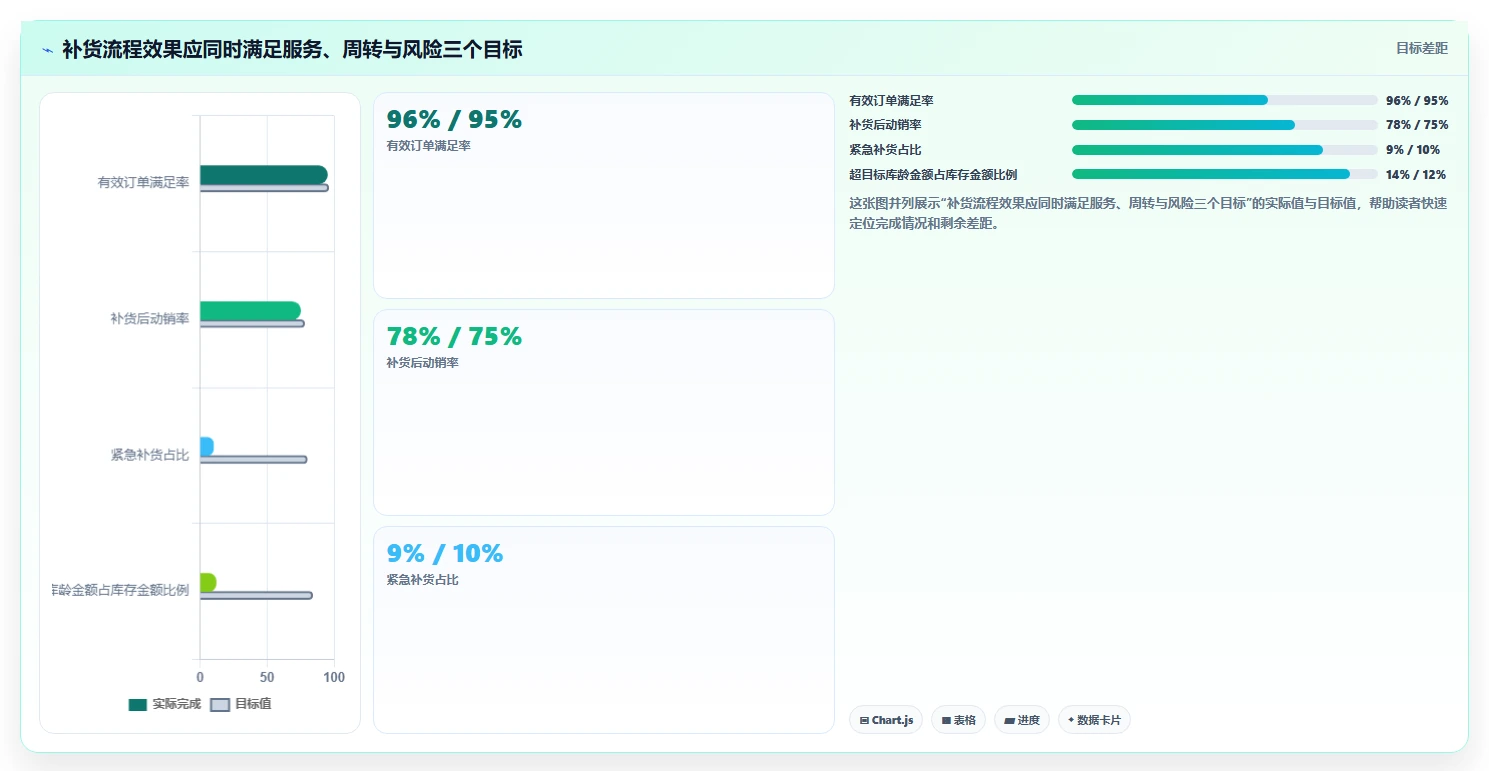1489x771 pixels.
Task: Click the lime green bottom actual bar in chart
Action: coord(208,582)
